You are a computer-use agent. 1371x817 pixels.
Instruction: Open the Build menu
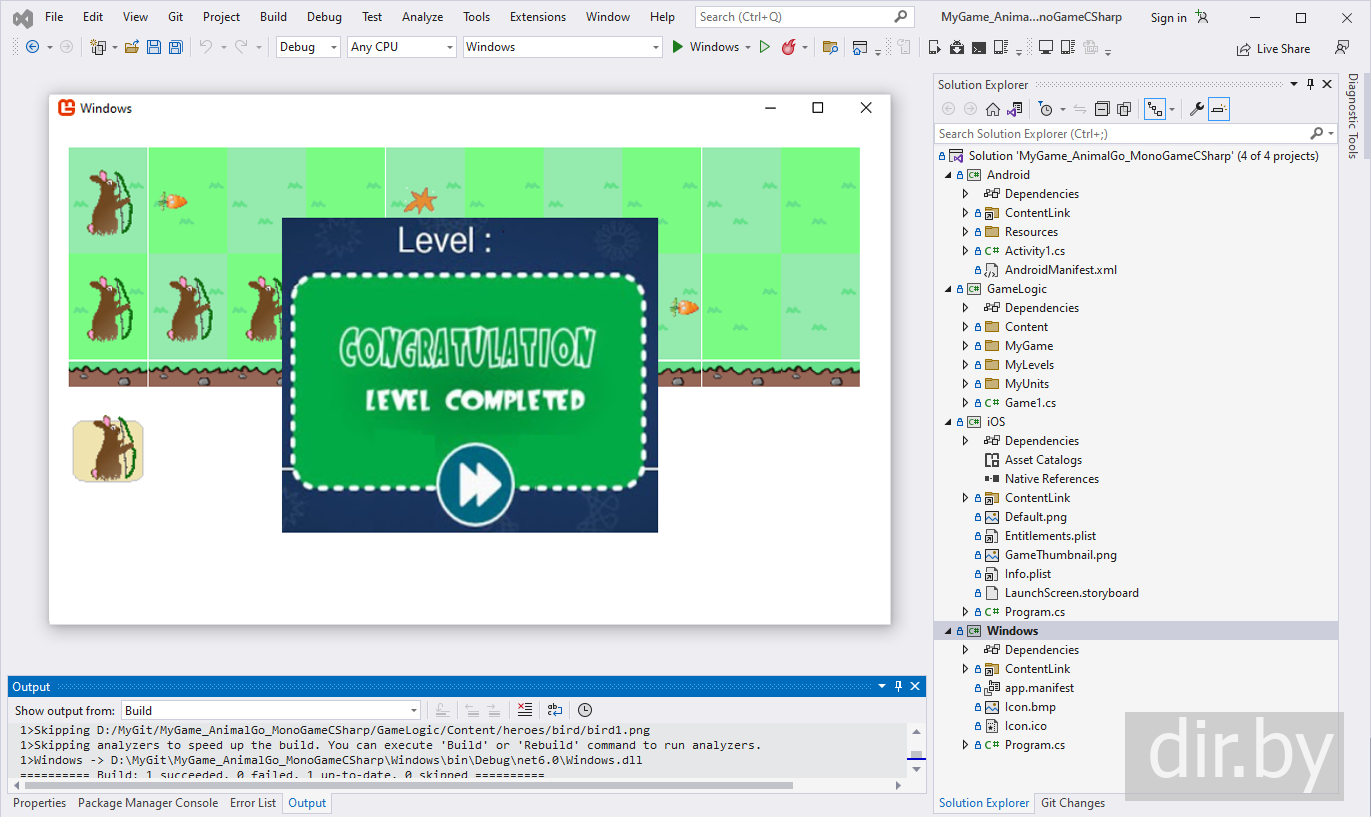(x=273, y=17)
